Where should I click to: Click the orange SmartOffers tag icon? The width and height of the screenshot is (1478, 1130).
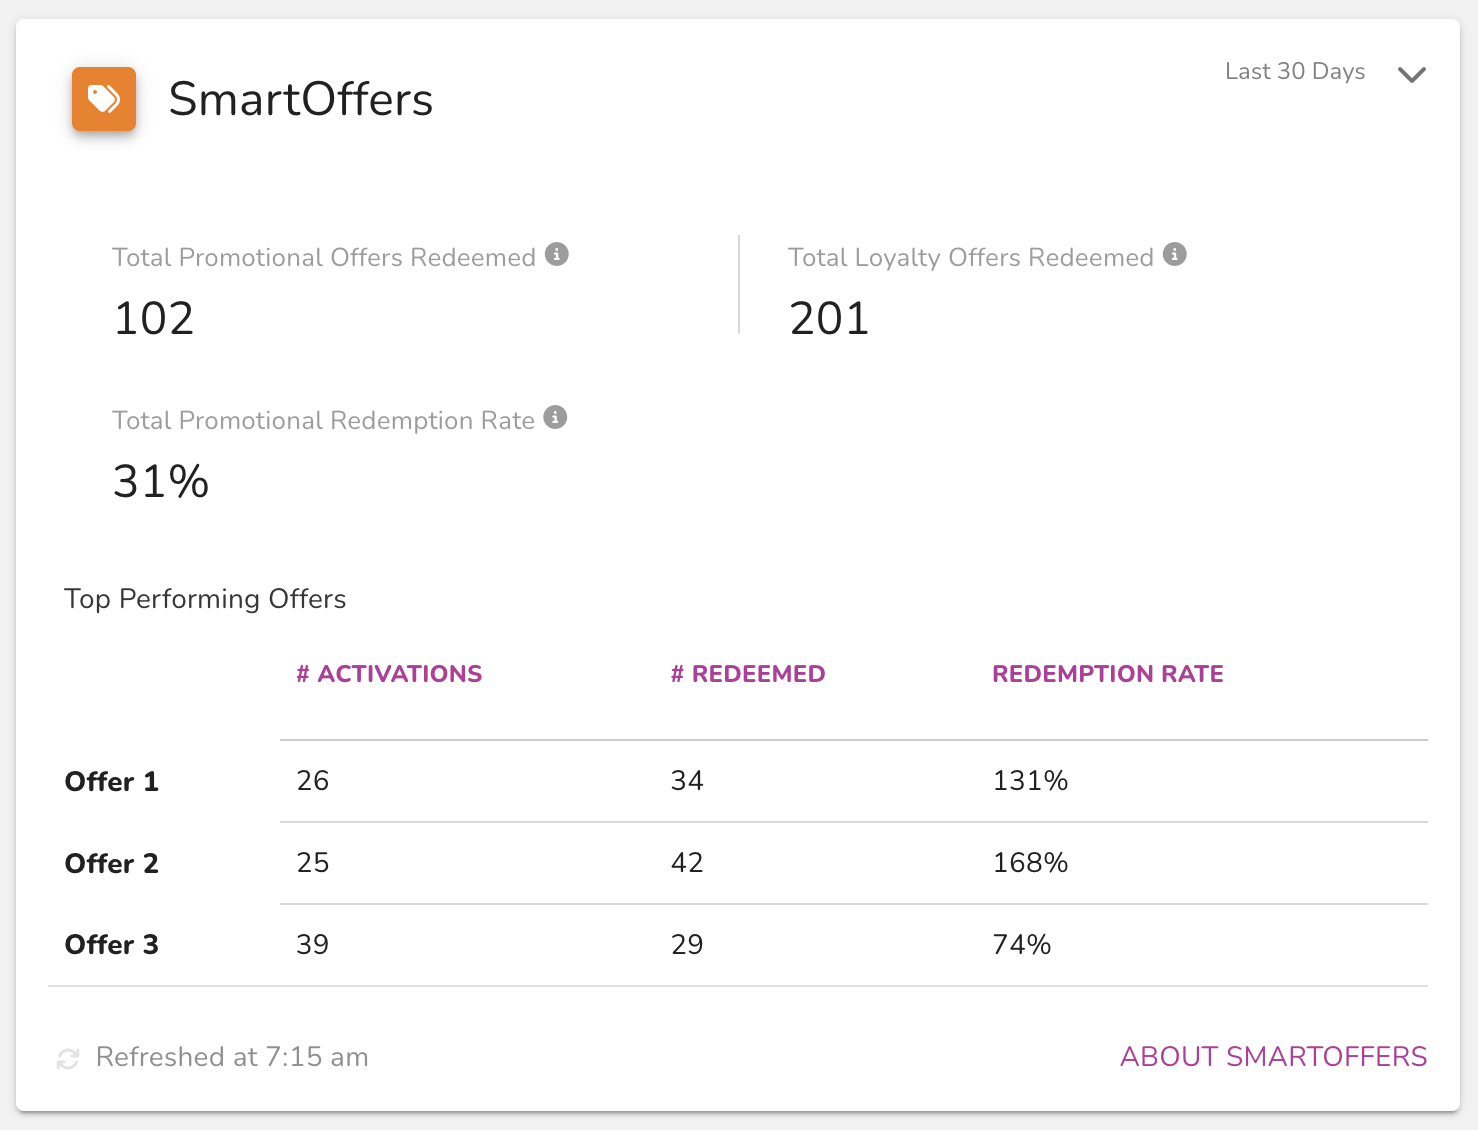104,99
